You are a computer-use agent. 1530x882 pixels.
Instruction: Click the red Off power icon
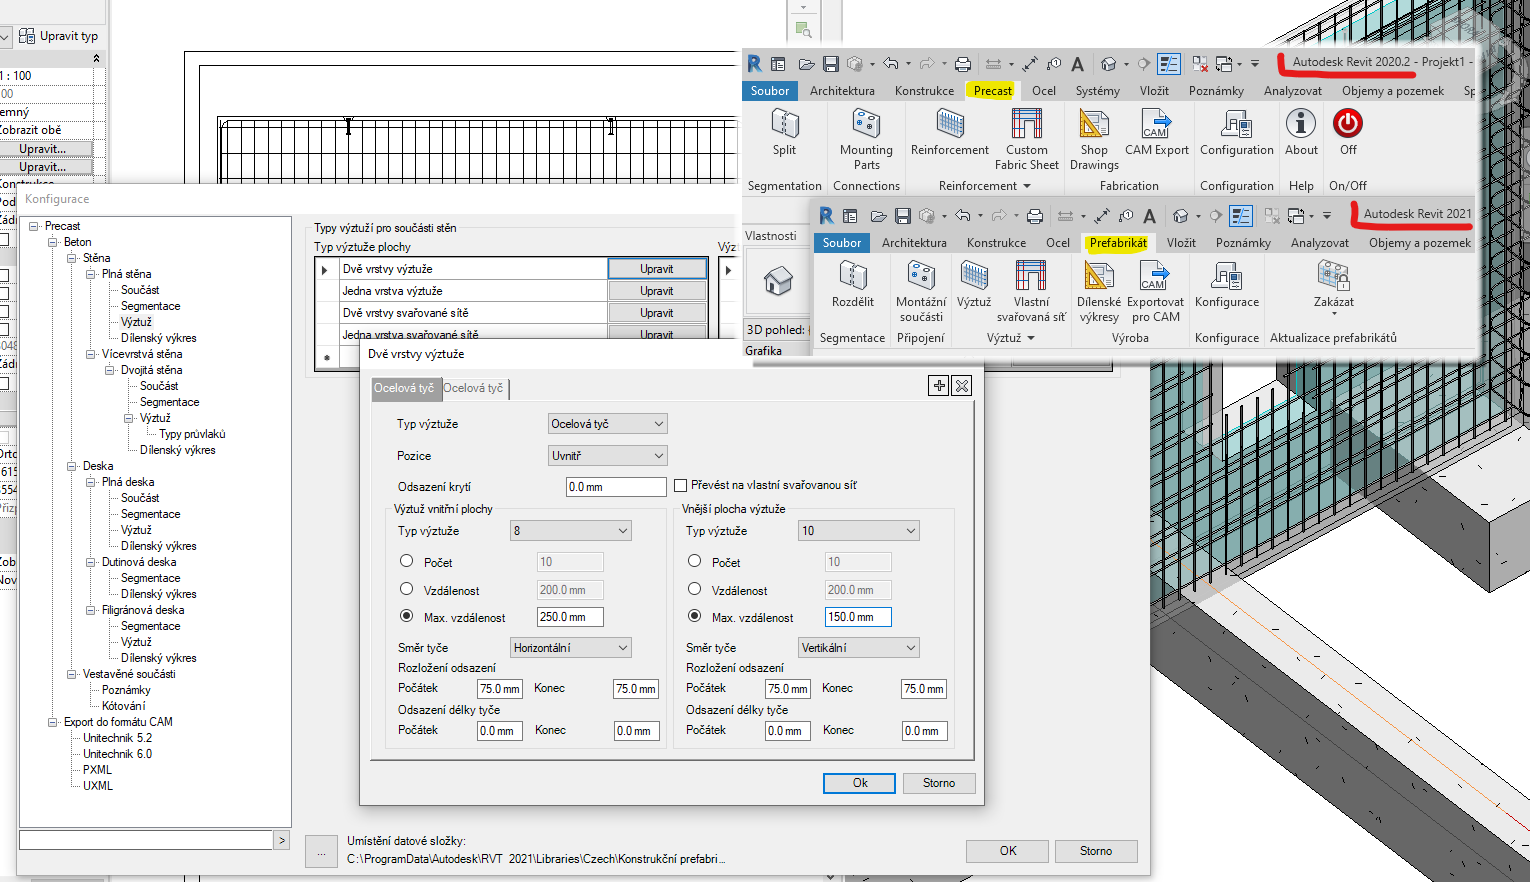pyautogui.click(x=1348, y=124)
